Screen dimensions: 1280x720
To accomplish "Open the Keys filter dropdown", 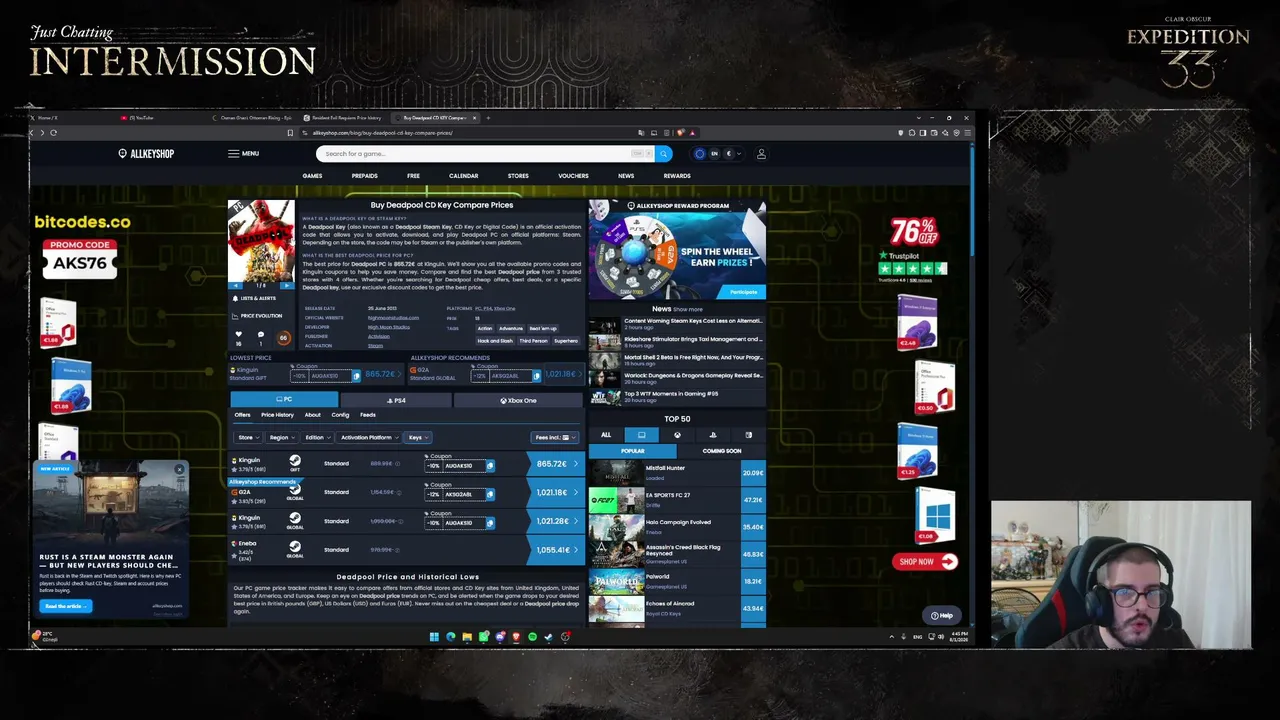I will click(x=418, y=437).
